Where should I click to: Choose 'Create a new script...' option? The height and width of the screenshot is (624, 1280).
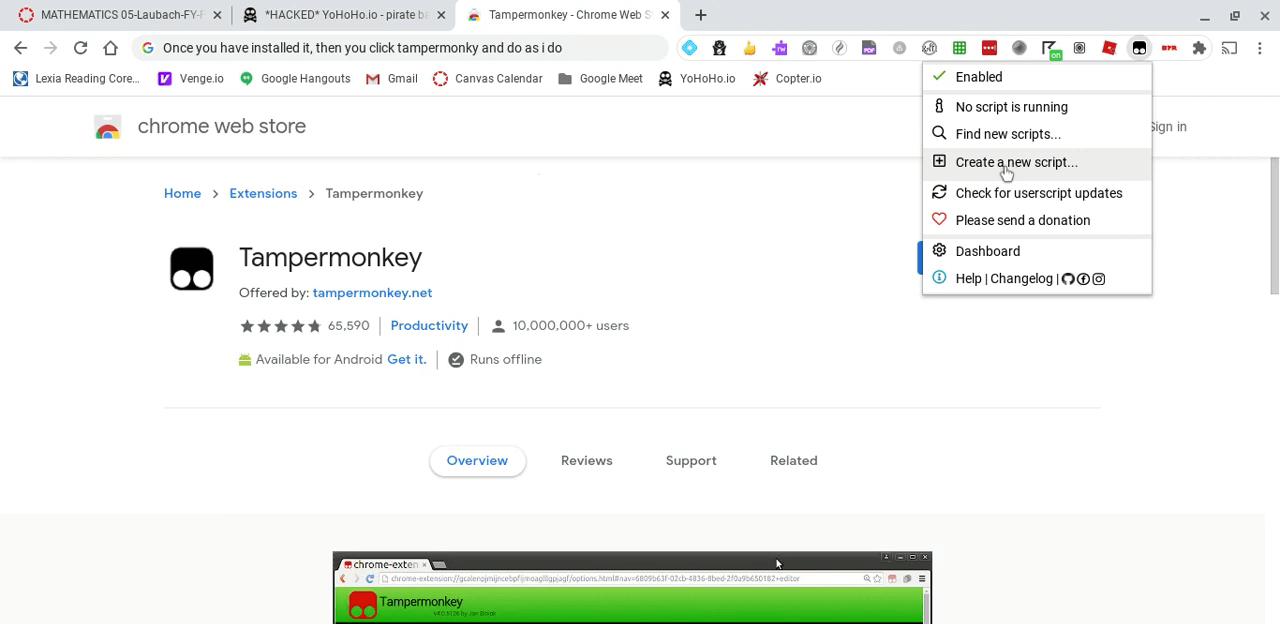click(x=1037, y=162)
